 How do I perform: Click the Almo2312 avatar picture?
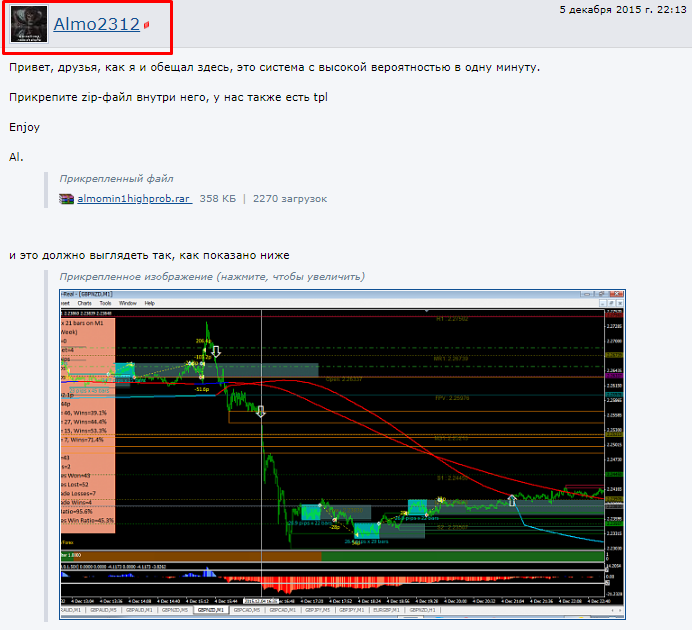coord(29,24)
